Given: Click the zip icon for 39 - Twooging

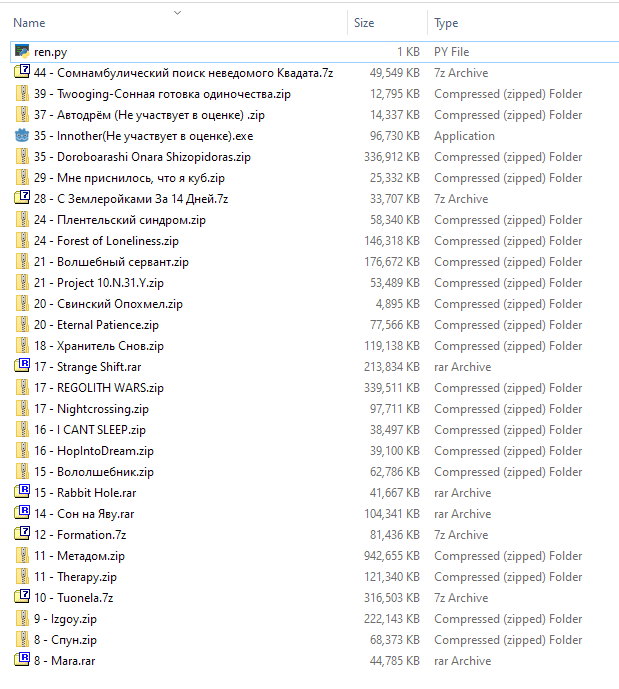Looking at the screenshot, I should [x=22, y=94].
